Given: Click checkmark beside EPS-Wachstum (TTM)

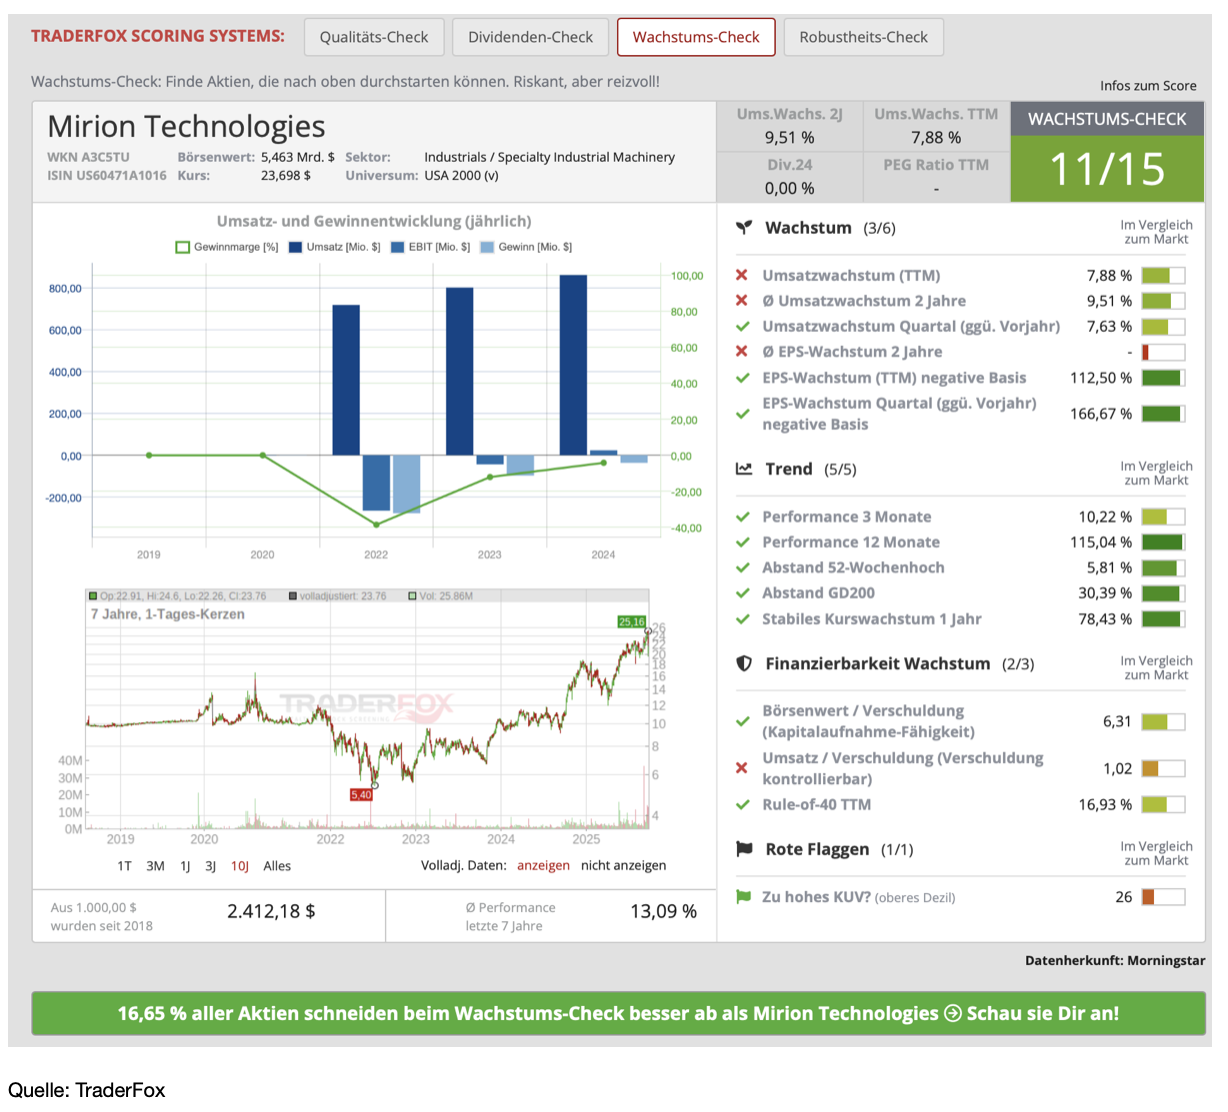Looking at the screenshot, I should pyautogui.click(x=742, y=378).
